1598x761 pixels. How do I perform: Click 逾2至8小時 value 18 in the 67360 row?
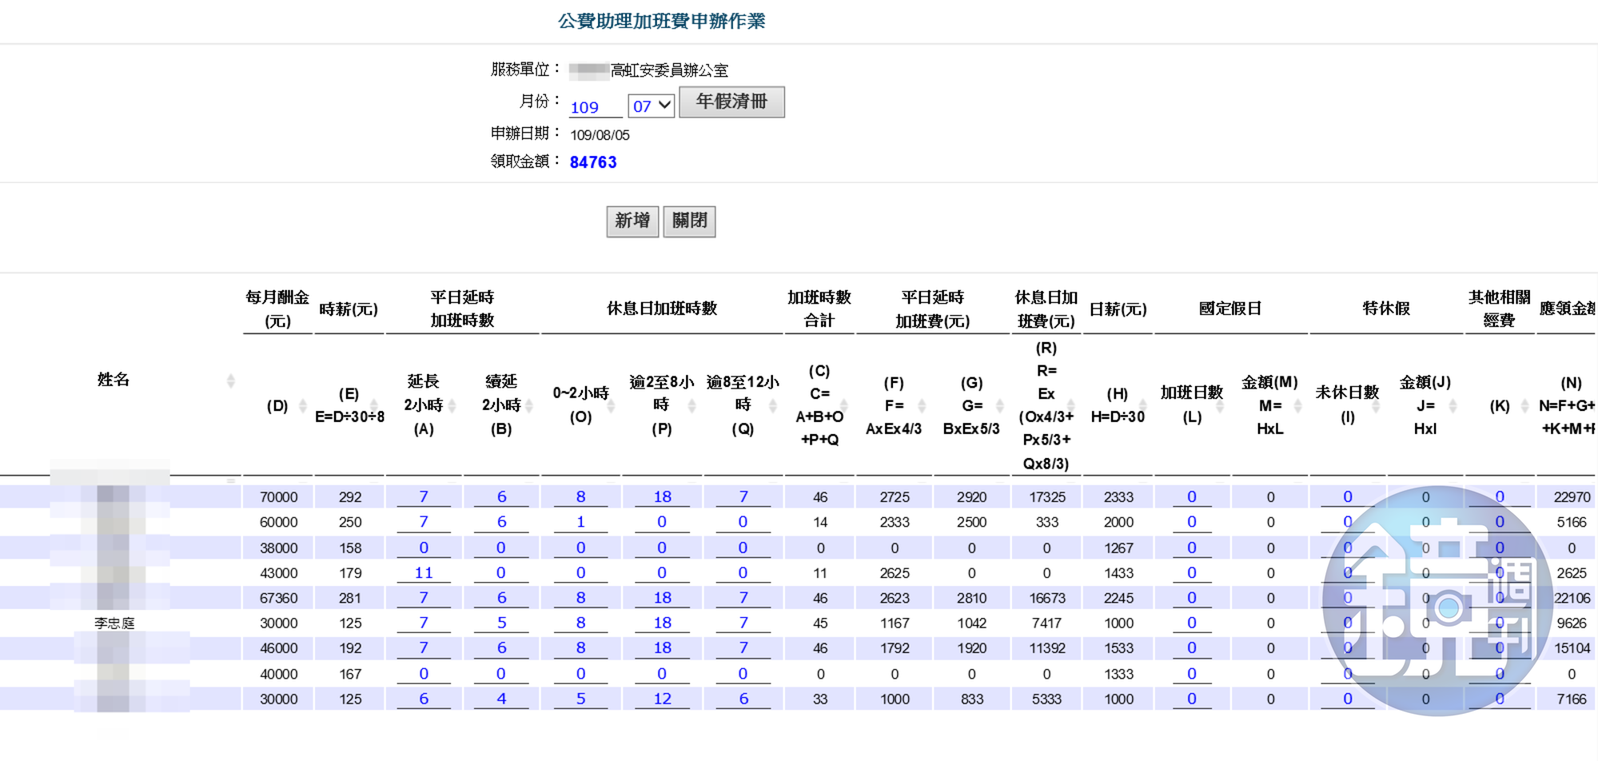click(x=662, y=598)
